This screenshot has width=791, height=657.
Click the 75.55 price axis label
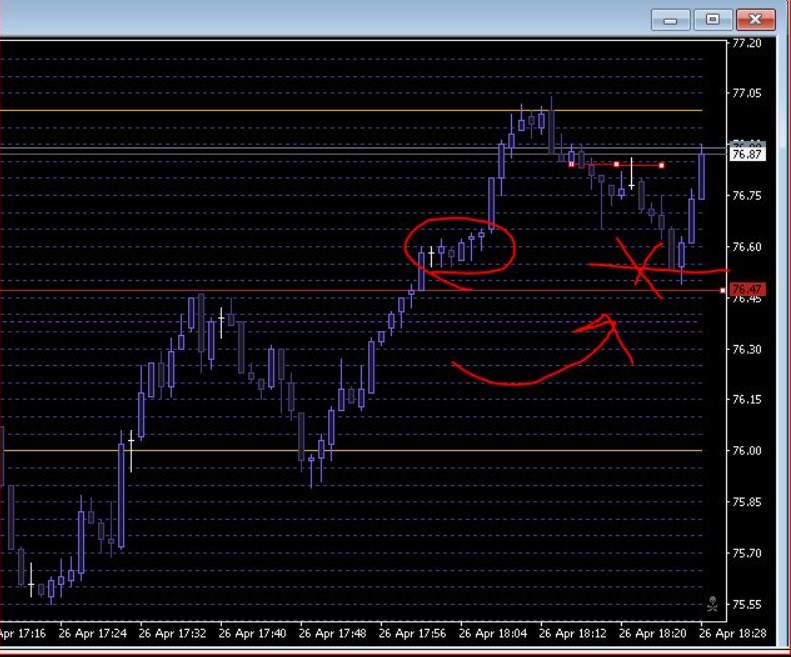point(747,604)
